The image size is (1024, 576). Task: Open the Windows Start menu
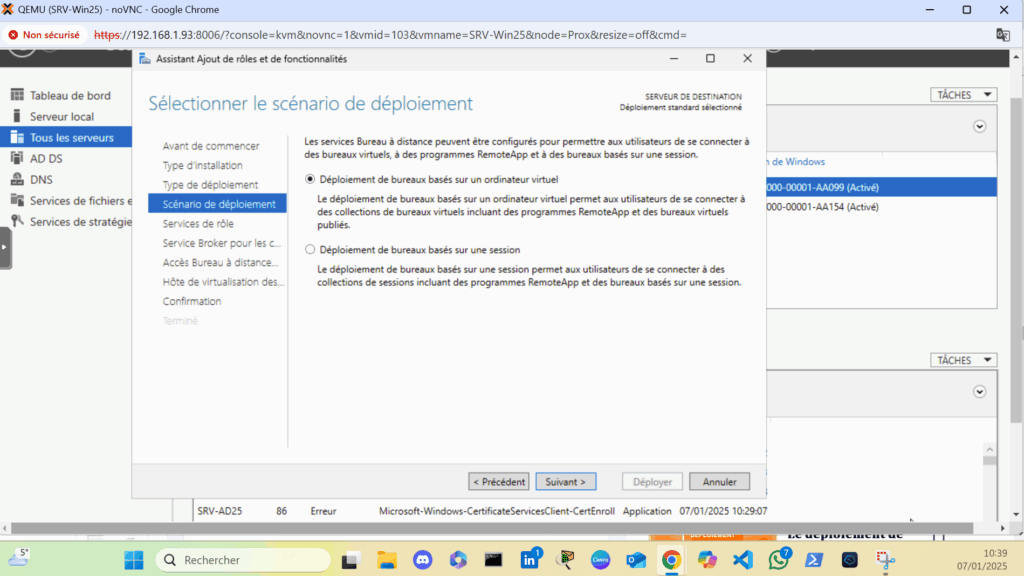134,560
